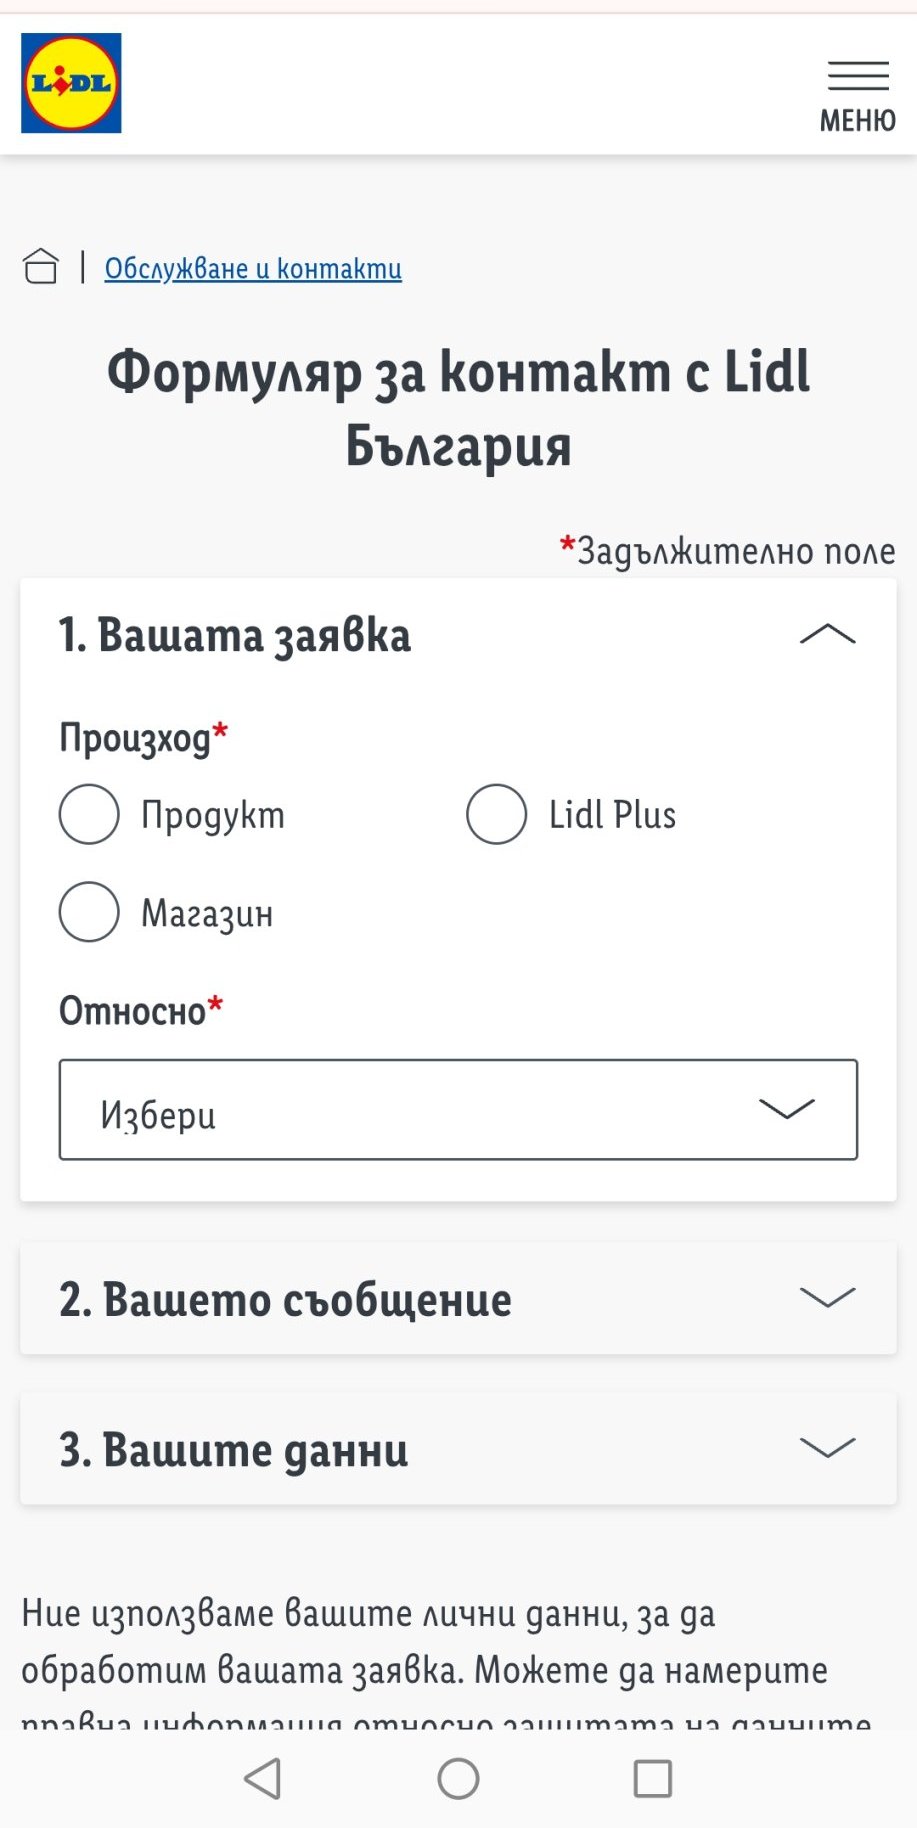The width and height of the screenshot is (917, 1828).
Task: Open the Относно Избери dropdown
Action: click(x=458, y=1110)
